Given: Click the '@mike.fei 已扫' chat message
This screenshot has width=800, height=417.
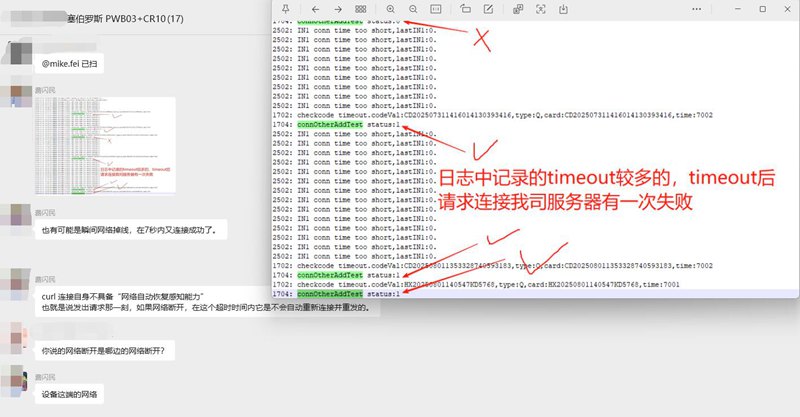Looking at the screenshot, I should point(69,64).
